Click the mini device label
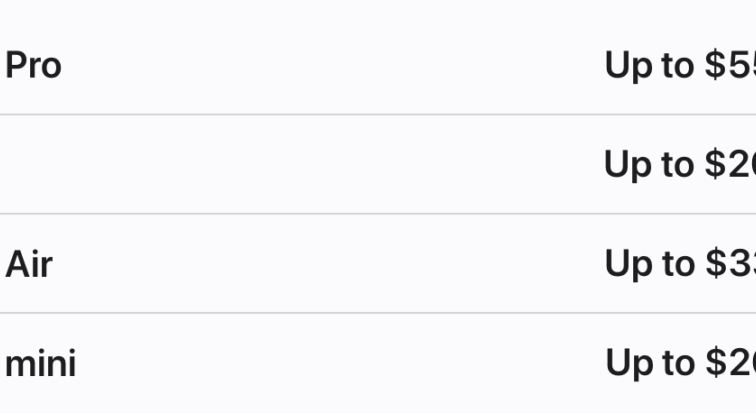 (40, 363)
